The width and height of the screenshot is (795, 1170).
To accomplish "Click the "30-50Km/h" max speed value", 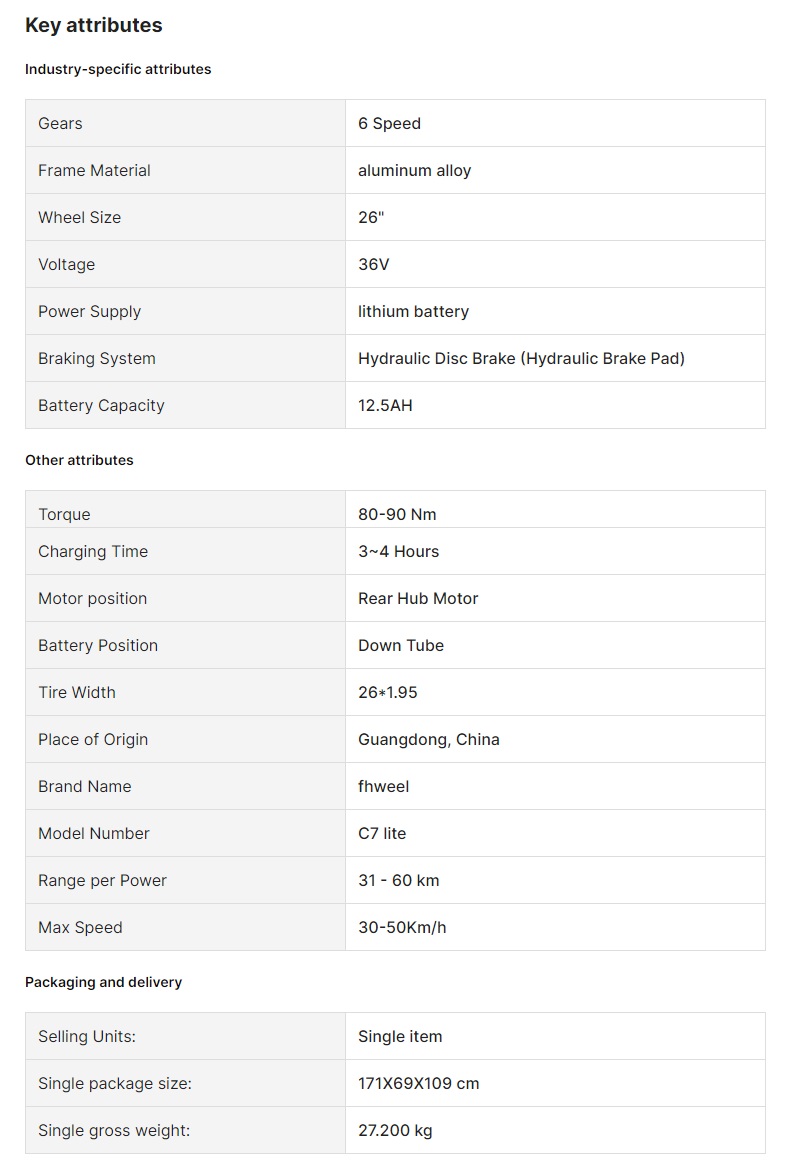I will click(402, 928).
